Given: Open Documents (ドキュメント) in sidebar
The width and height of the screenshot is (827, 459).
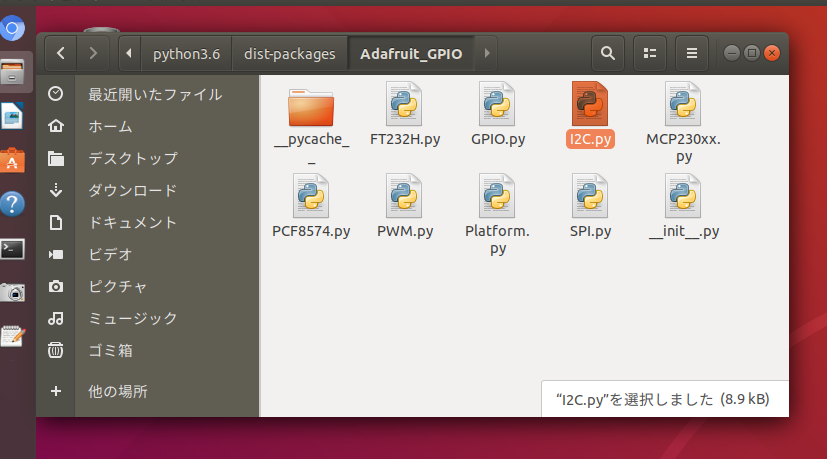Looking at the screenshot, I should coord(133,223).
